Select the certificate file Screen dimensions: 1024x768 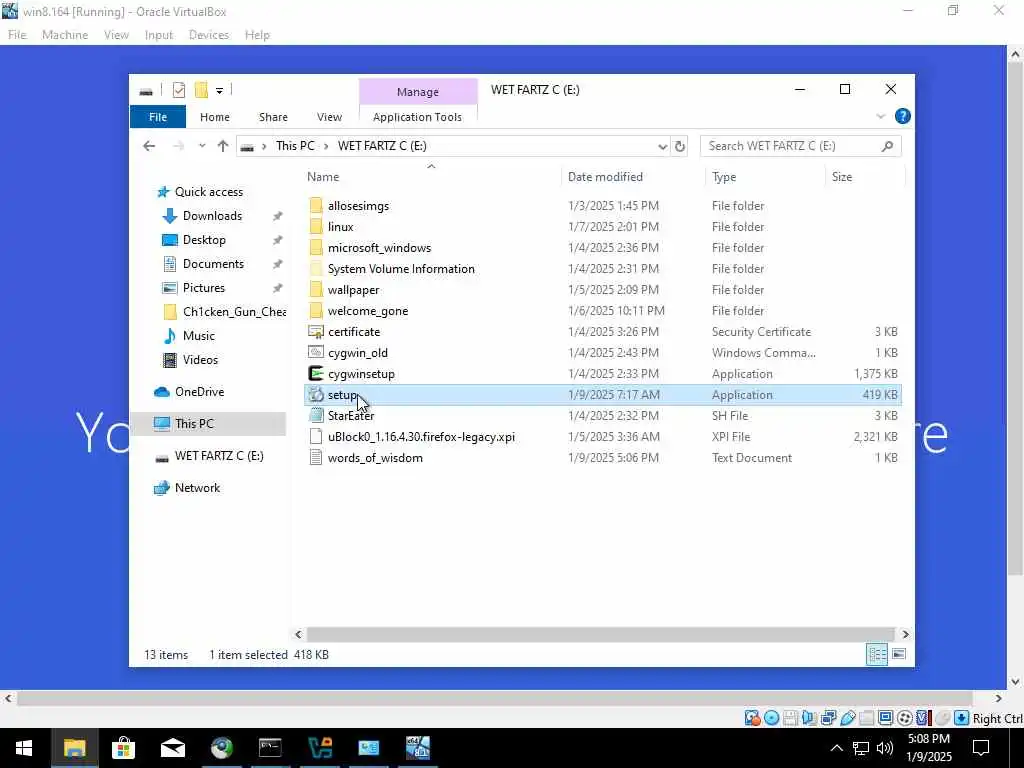(x=354, y=332)
